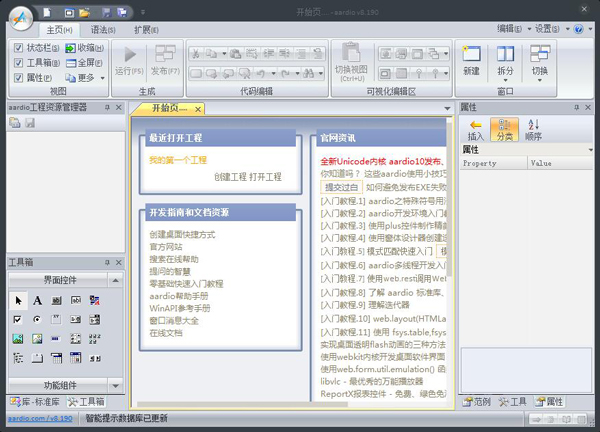This screenshot has height=432, width=600.
Task: Switch to 库·标准库 bottom tab
Action: [x=35, y=402]
